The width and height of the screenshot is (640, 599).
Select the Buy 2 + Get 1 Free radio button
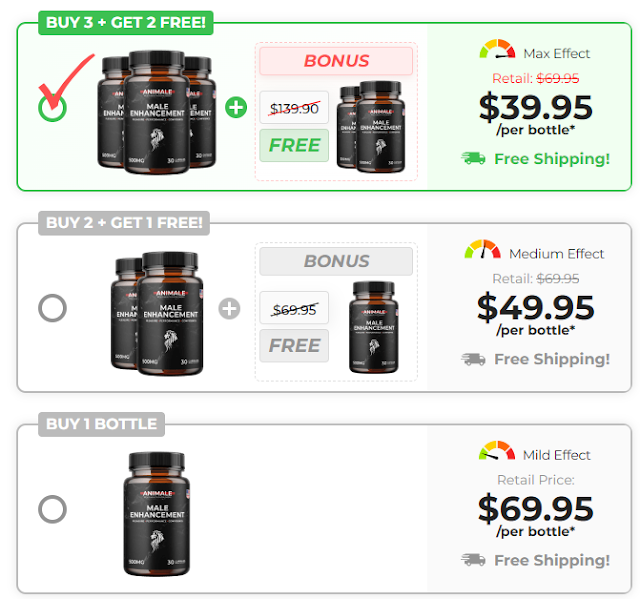coord(52,308)
